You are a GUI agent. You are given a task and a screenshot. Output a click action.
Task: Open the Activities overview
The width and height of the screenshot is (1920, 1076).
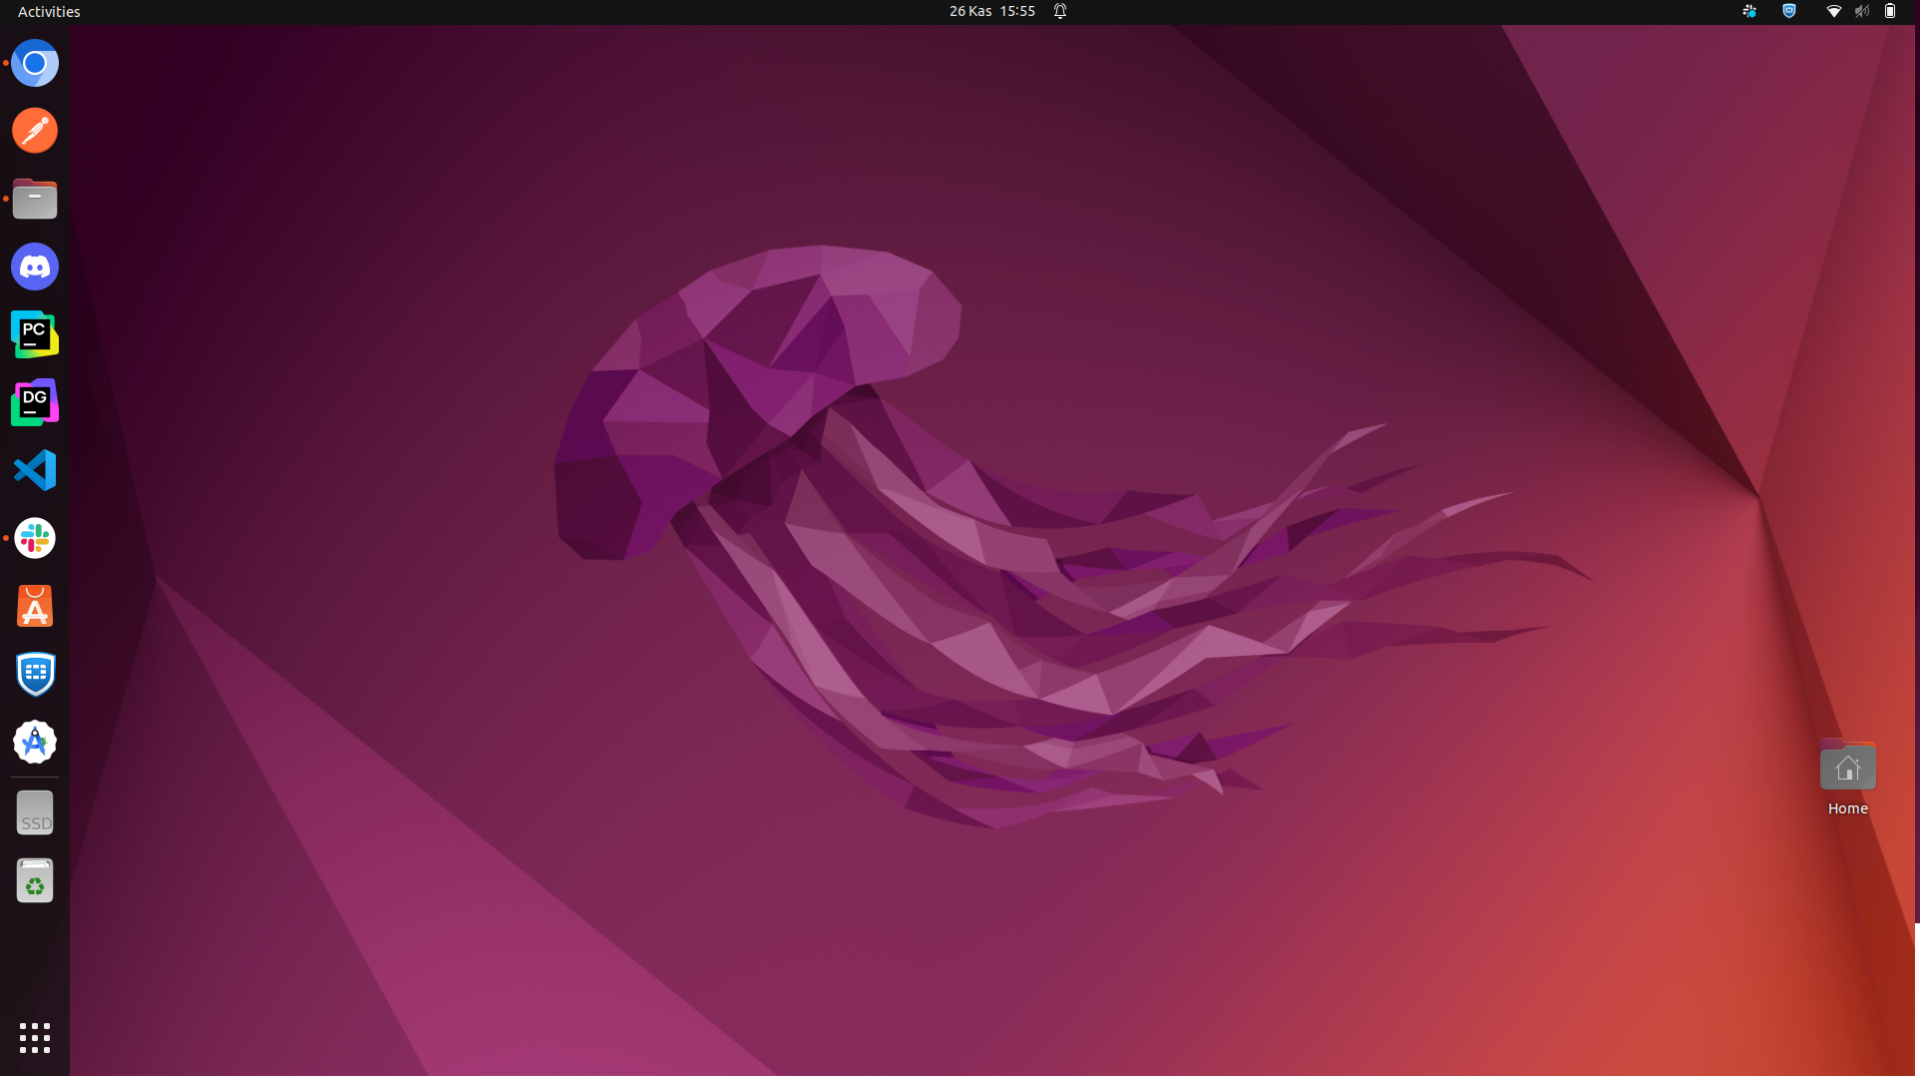click(49, 11)
